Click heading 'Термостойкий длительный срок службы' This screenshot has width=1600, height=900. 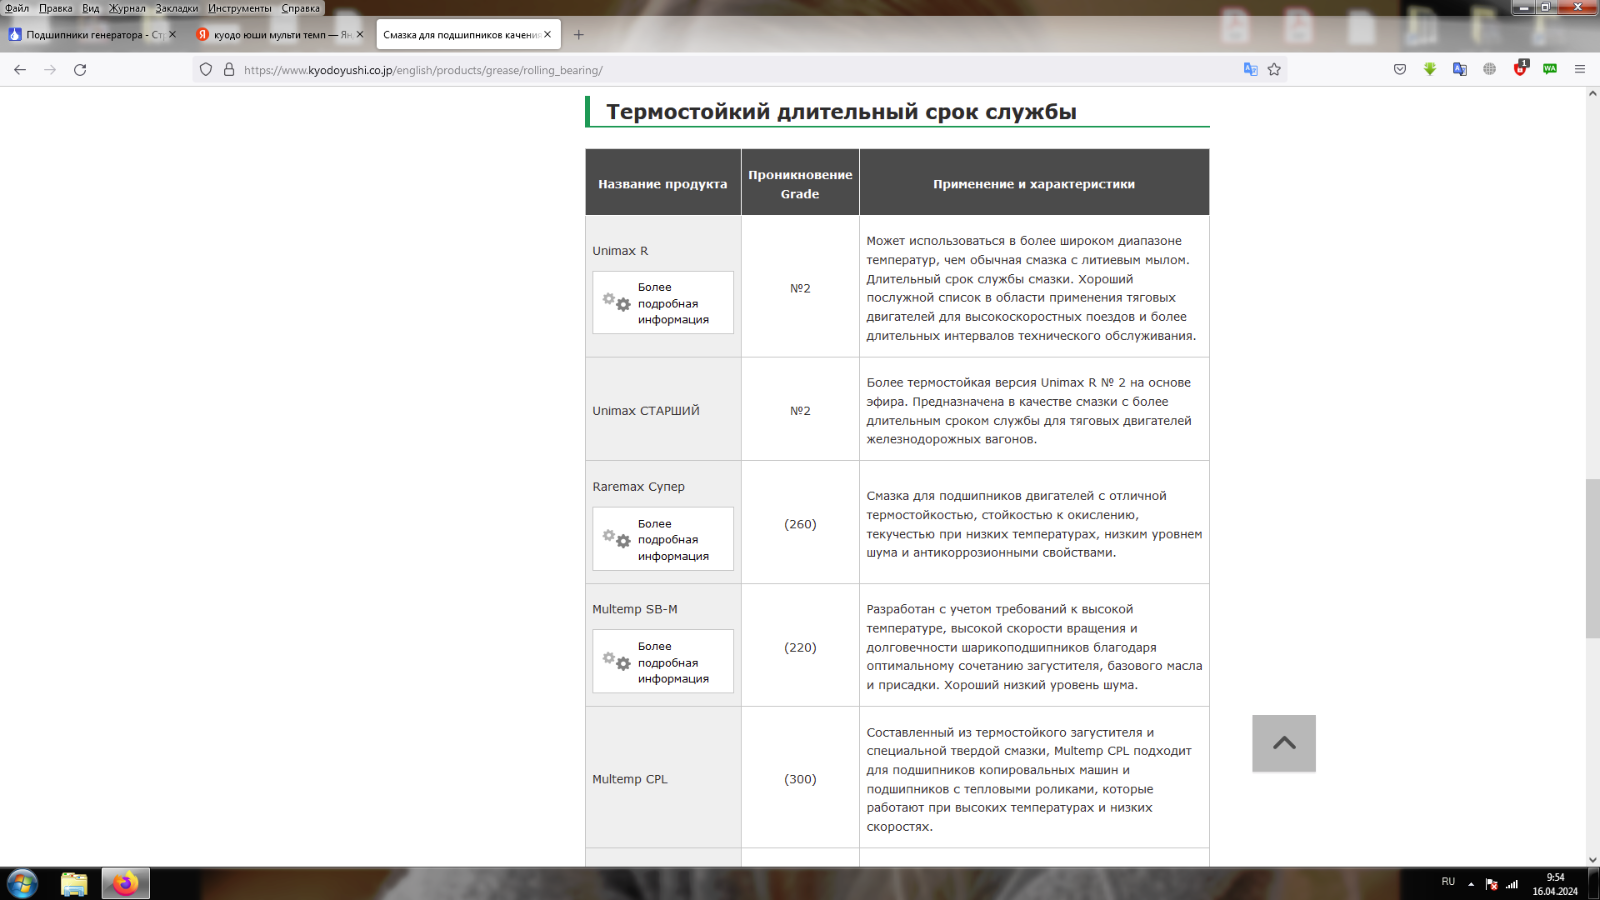pyautogui.click(x=841, y=112)
